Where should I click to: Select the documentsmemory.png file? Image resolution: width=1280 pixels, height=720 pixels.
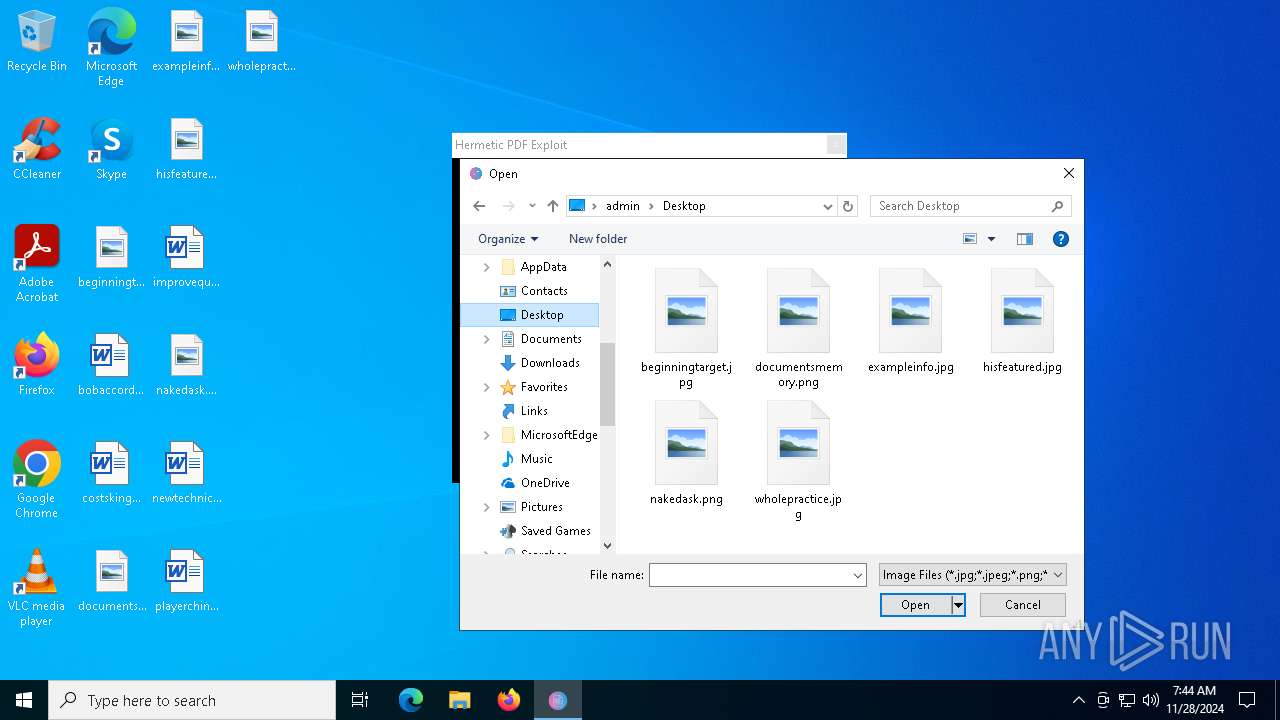(x=798, y=328)
